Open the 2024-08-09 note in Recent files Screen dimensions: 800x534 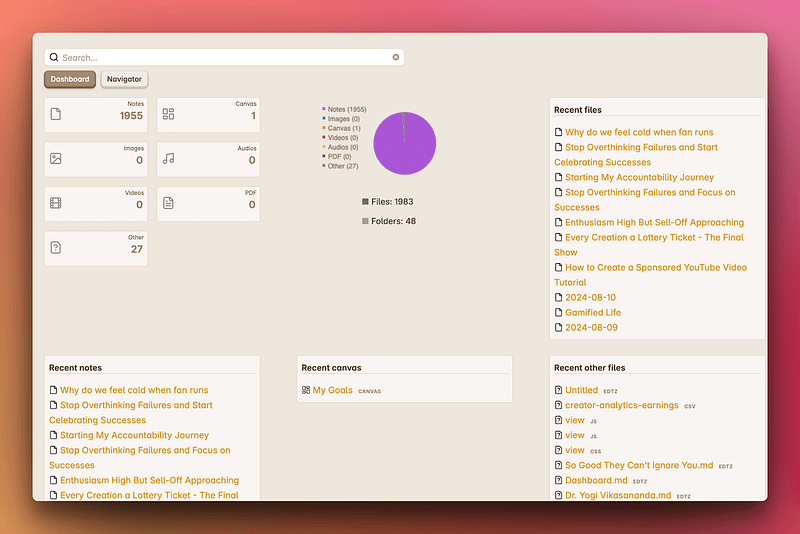[x=591, y=327]
